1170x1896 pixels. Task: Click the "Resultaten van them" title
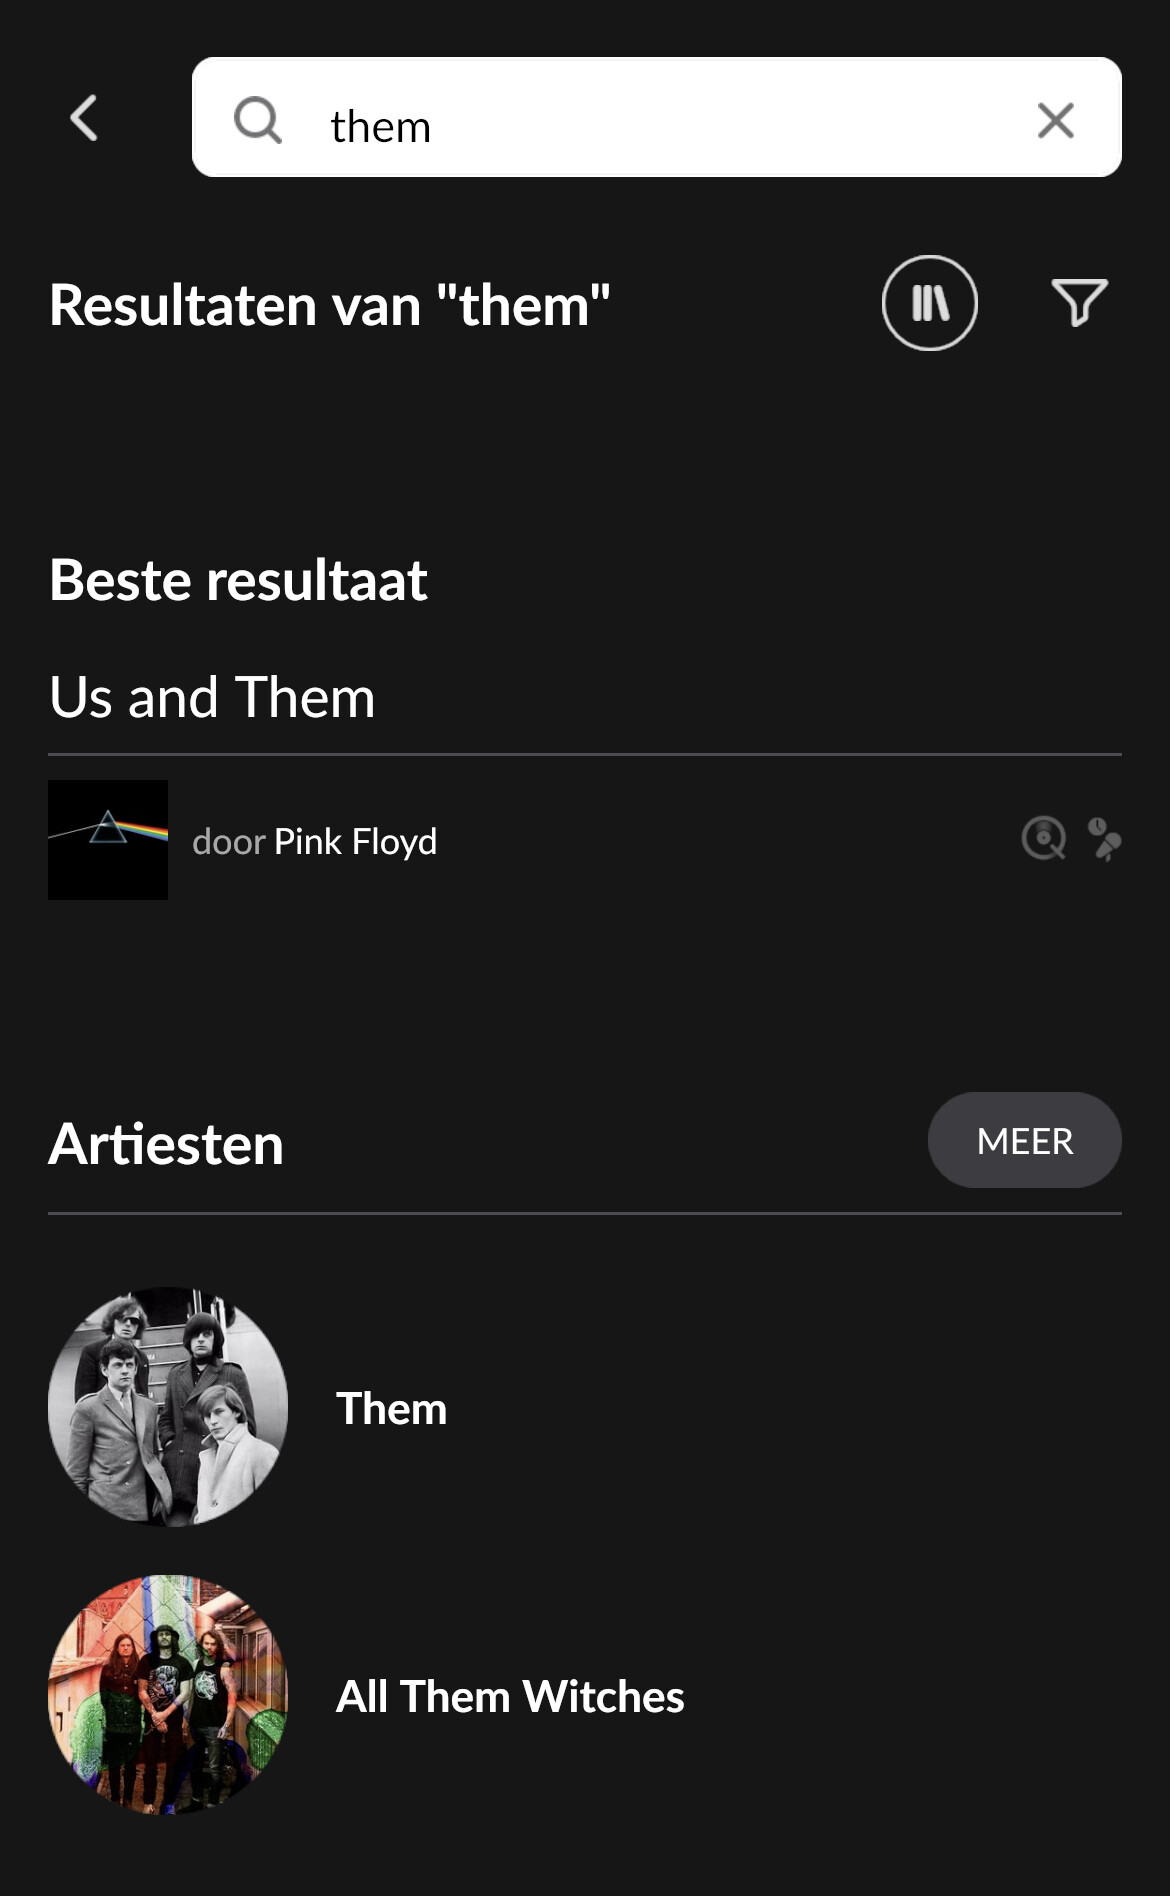[329, 305]
